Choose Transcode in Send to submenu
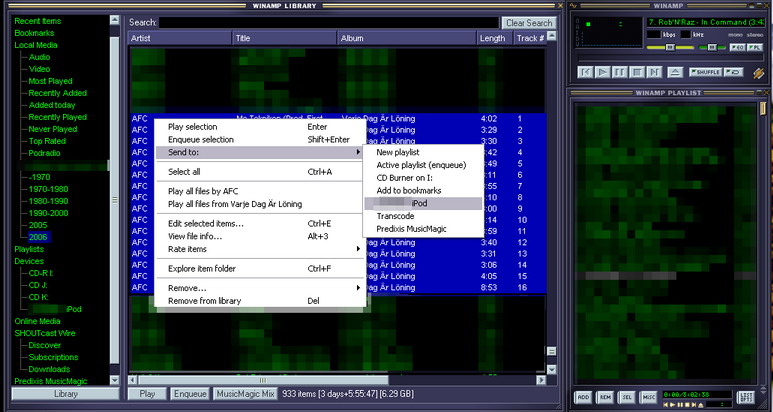This screenshot has height=412, width=773. tap(423, 216)
